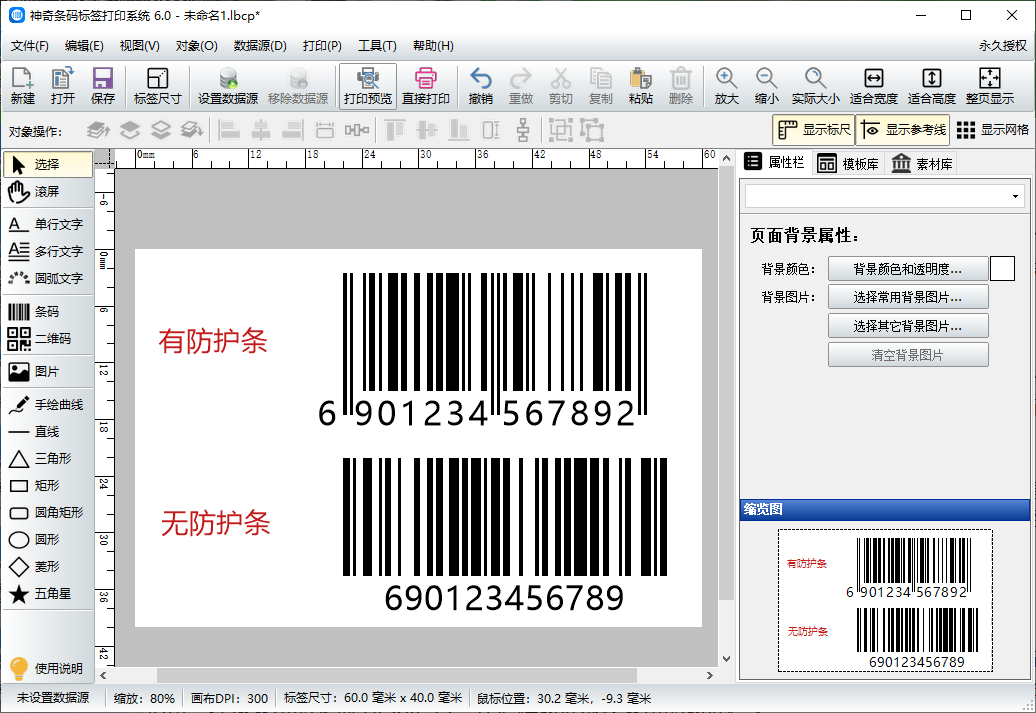This screenshot has width=1036, height=713.
Task: Click the 直接打印 direct print icon
Action: coord(426,86)
